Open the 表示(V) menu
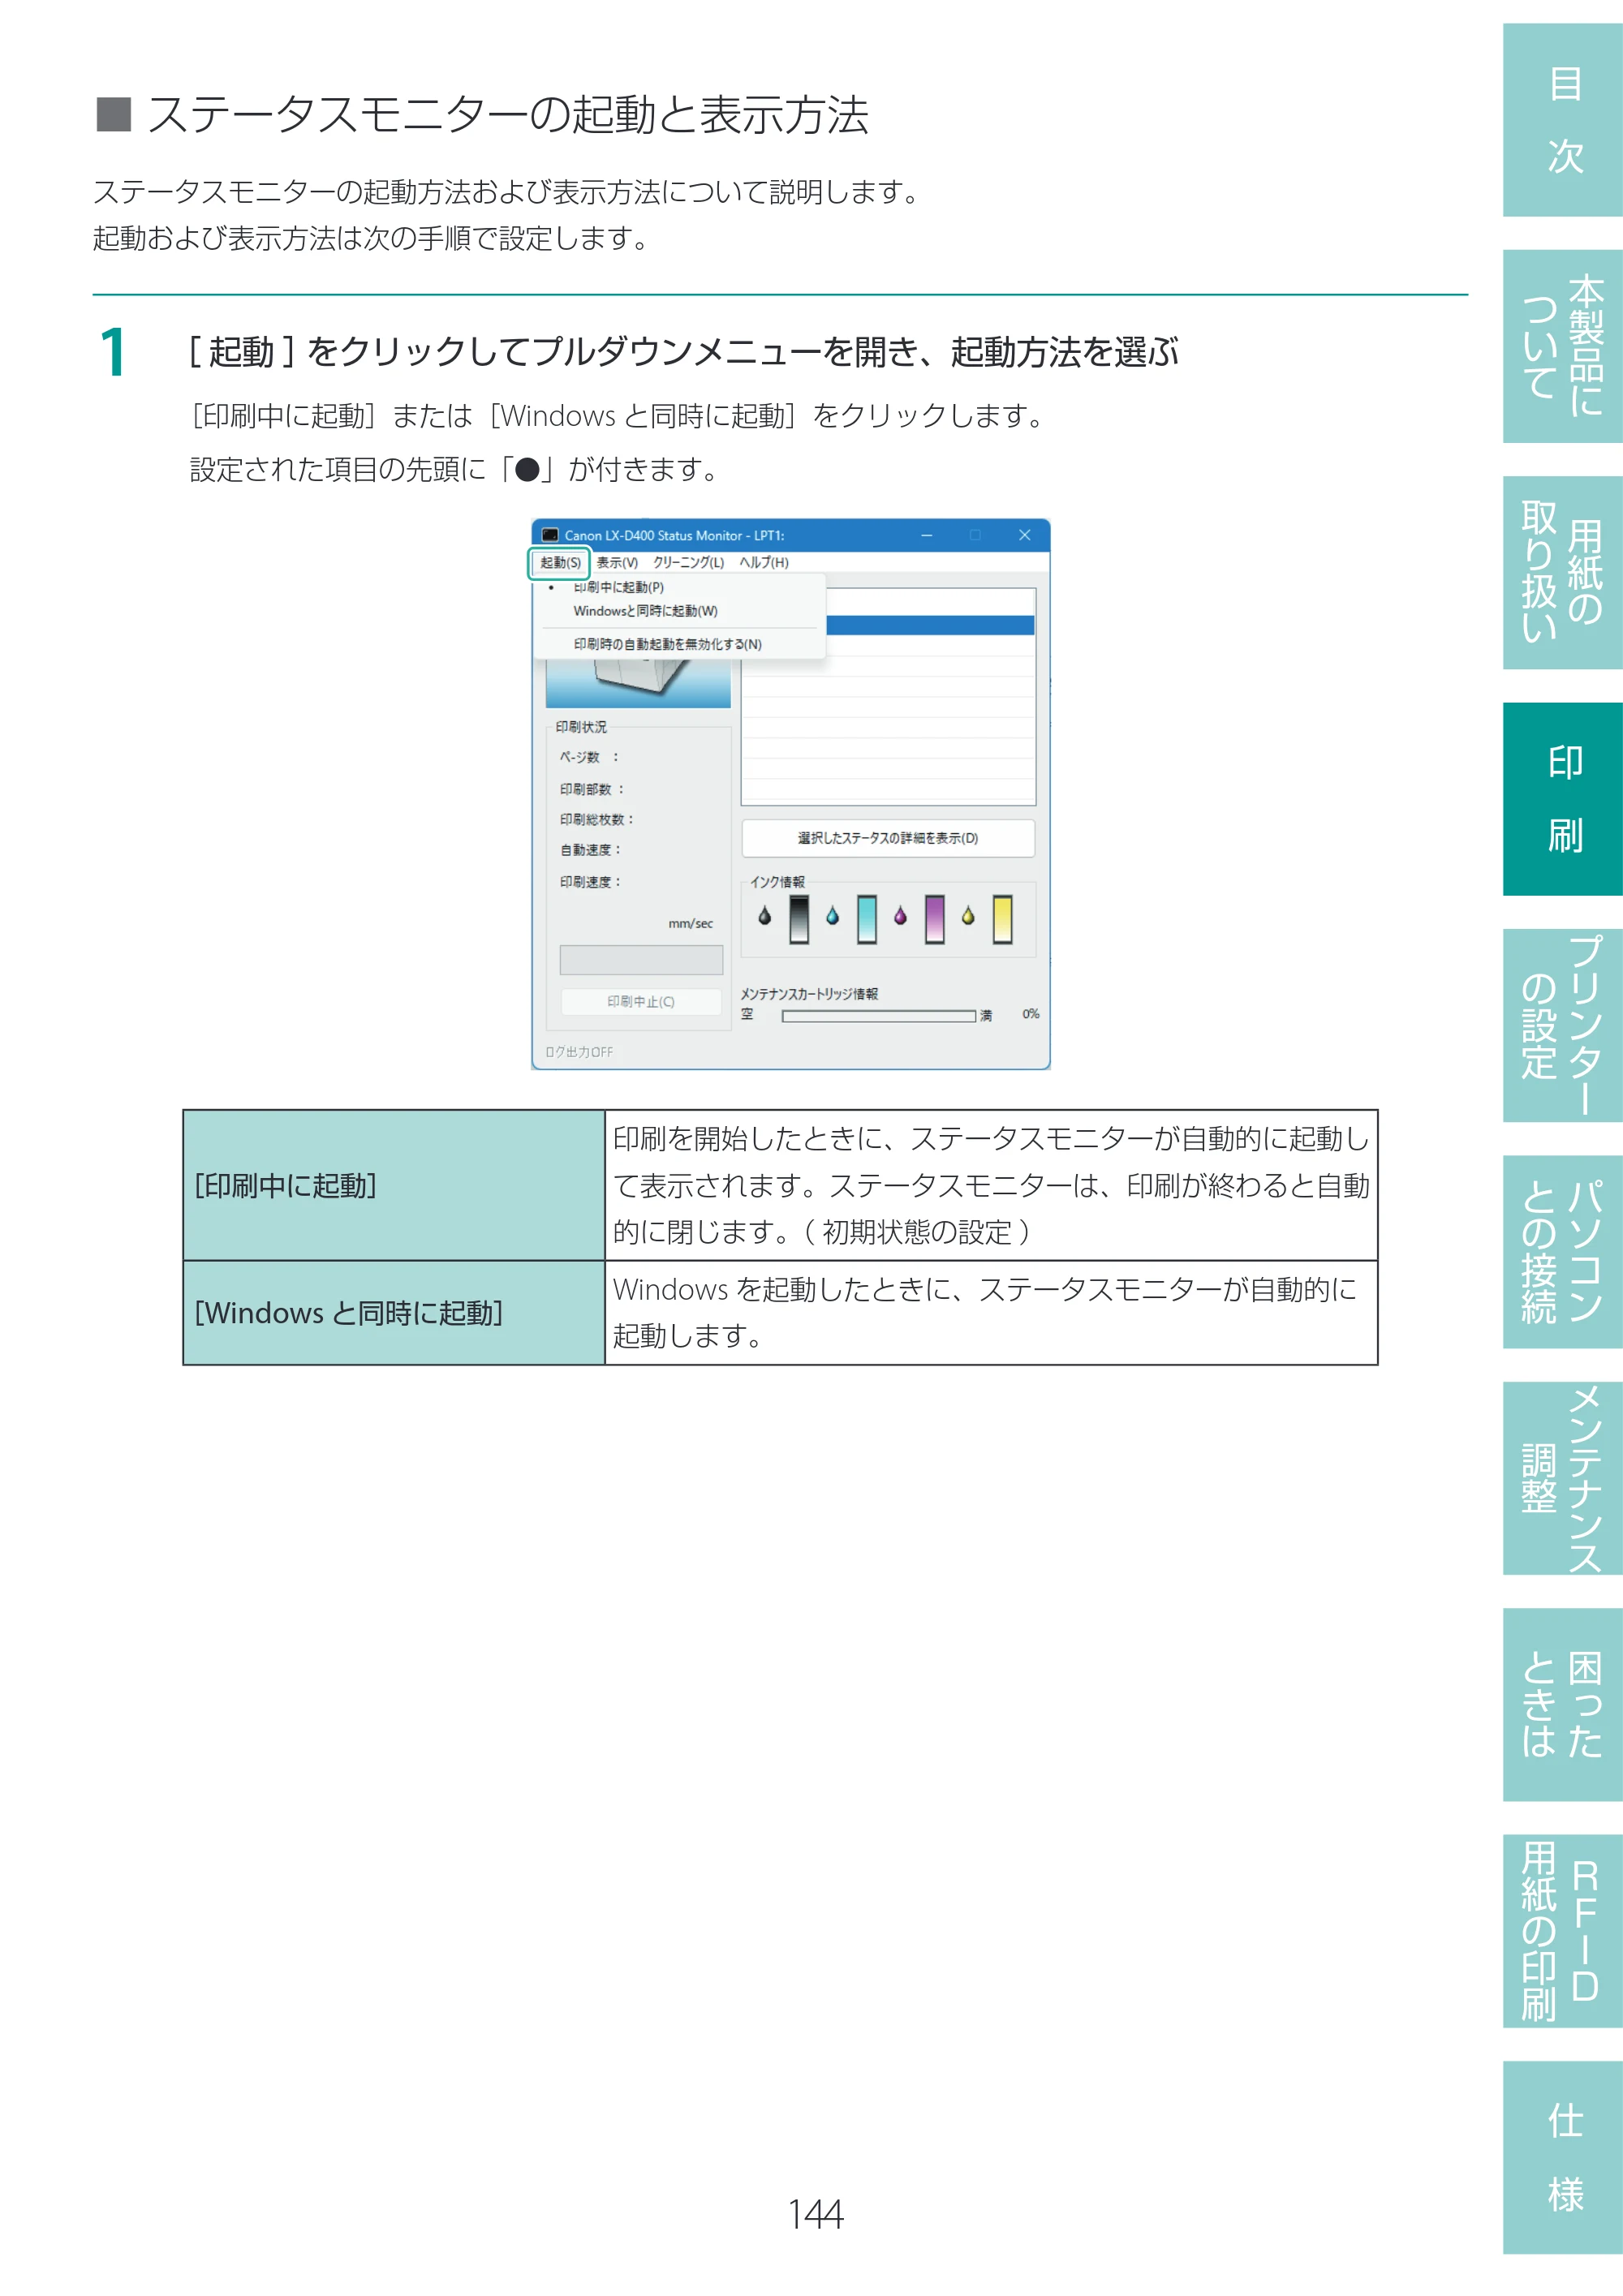The width and height of the screenshot is (1623, 2296). click(617, 563)
